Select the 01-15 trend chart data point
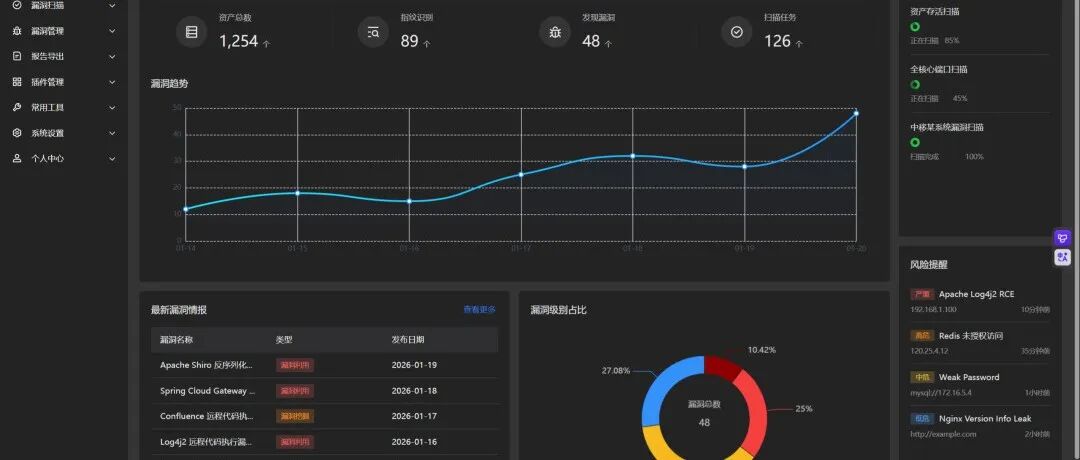Image resolution: width=1080 pixels, height=460 pixels. (x=298, y=193)
